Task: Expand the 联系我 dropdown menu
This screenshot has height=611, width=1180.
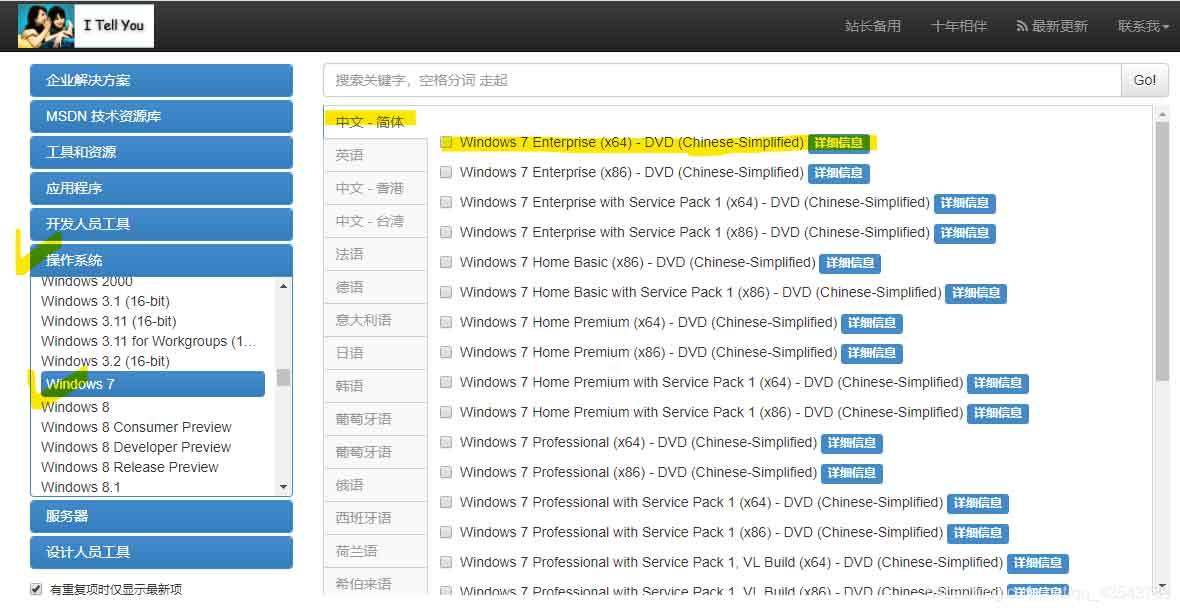Action: (x=1143, y=26)
